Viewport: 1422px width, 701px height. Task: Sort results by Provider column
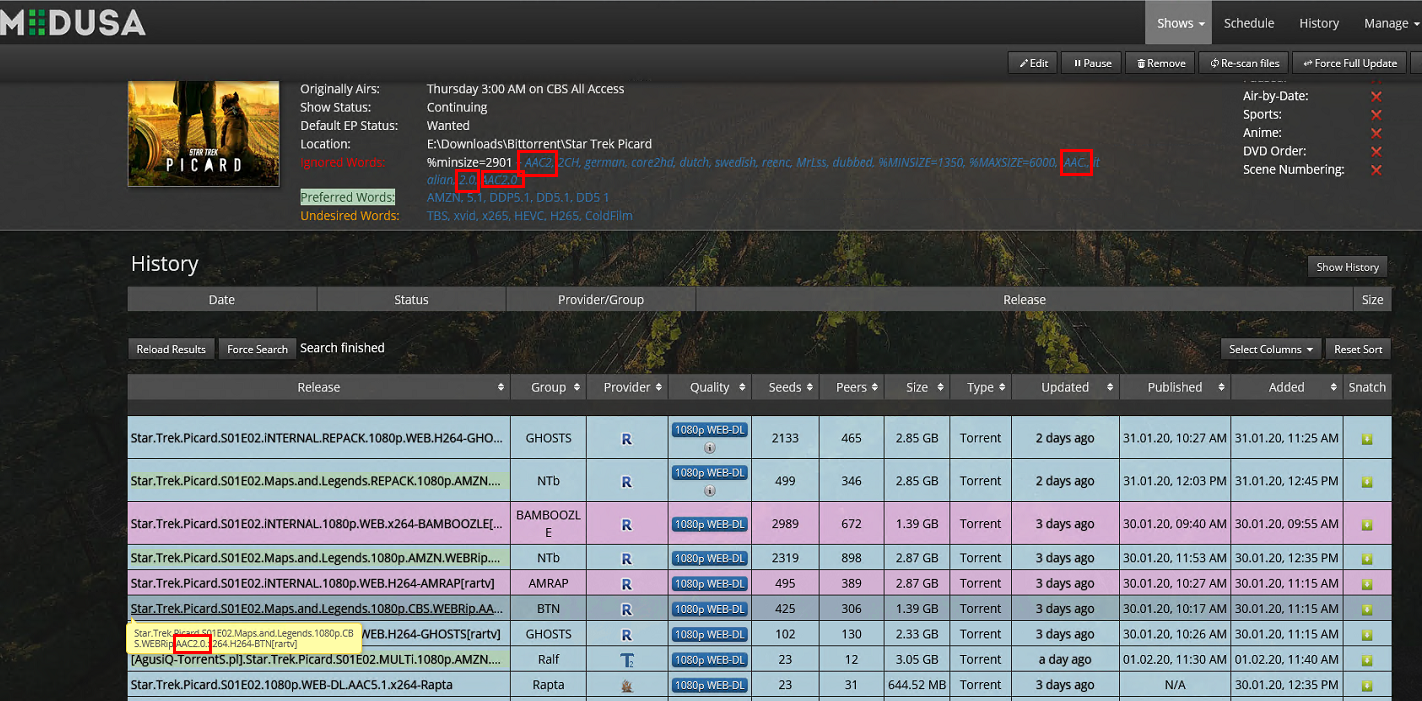(x=627, y=387)
